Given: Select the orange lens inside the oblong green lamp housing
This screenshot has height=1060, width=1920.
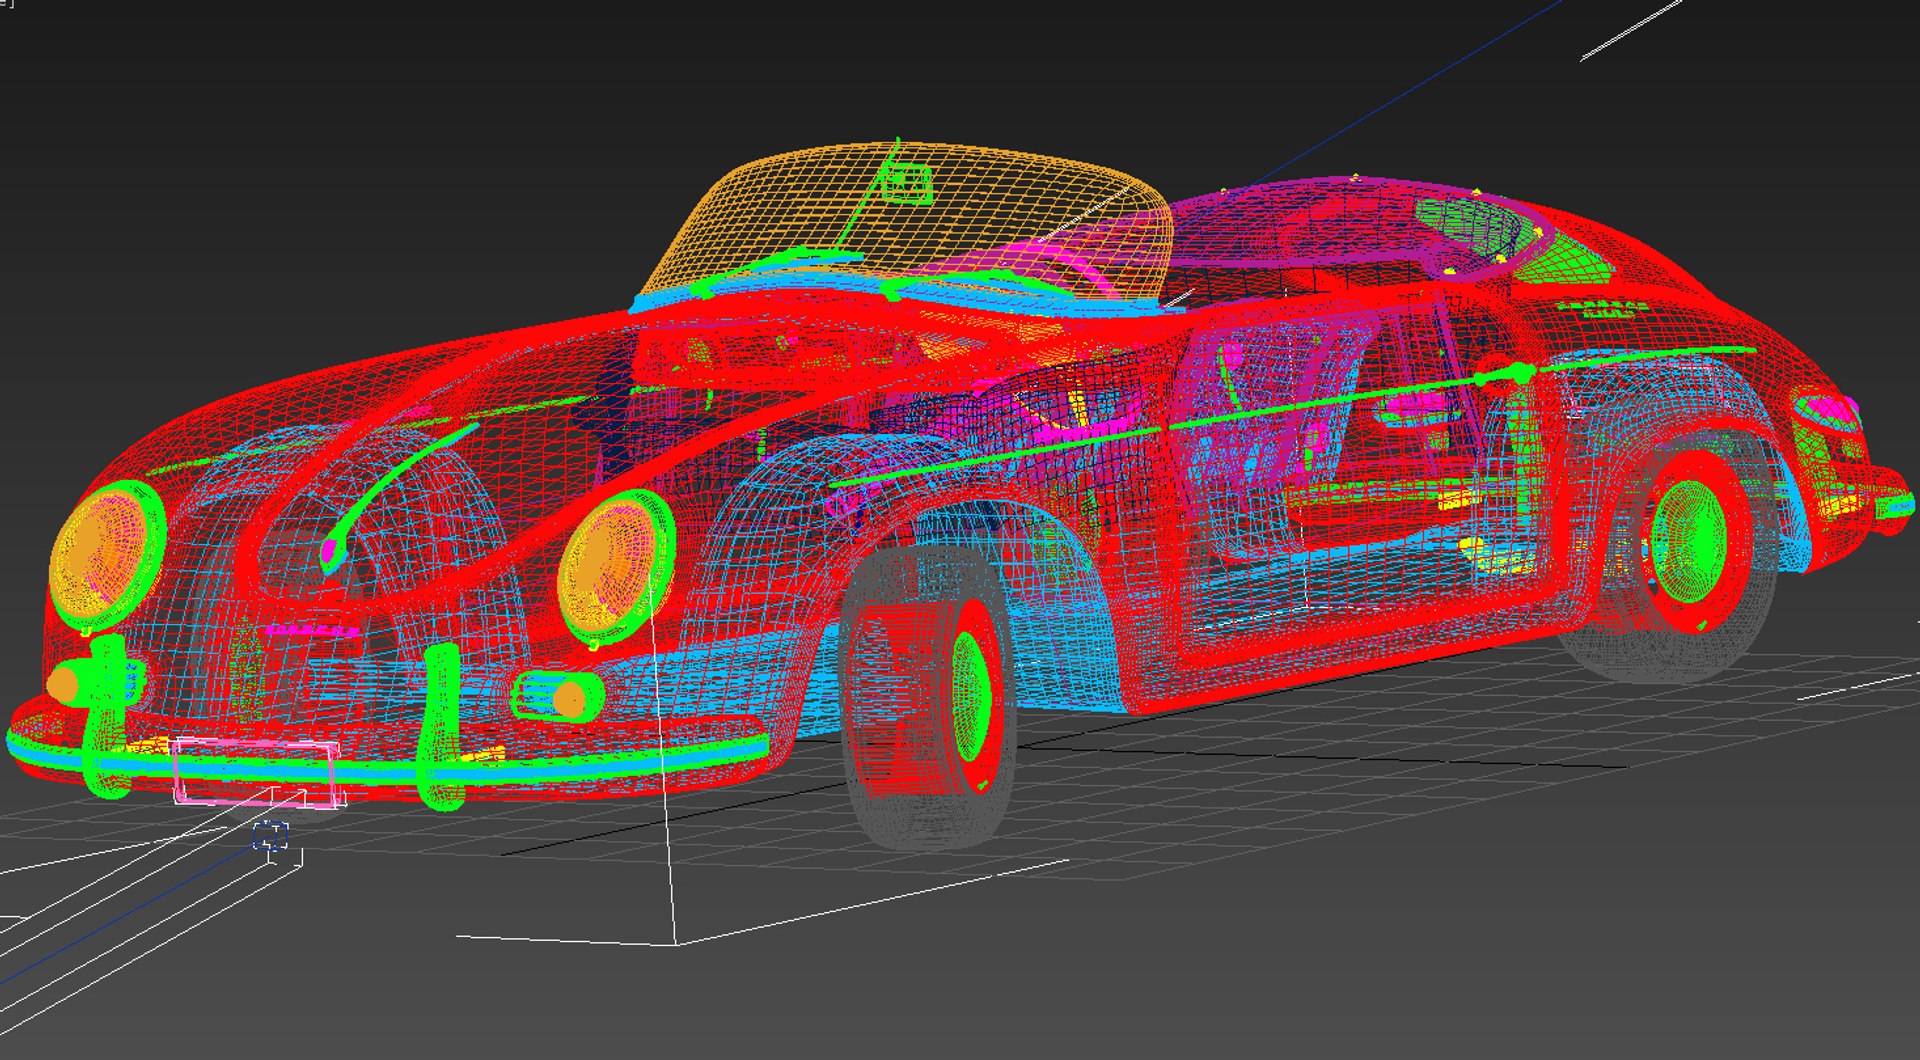Looking at the screenshot, I should coord(572,698).
